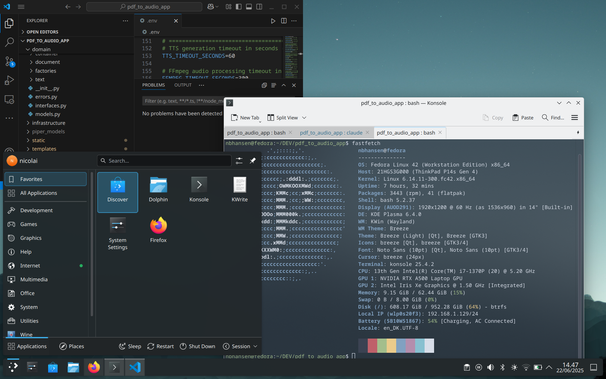
Task: Click Problems filter input in VS Code
Action: 184,101
